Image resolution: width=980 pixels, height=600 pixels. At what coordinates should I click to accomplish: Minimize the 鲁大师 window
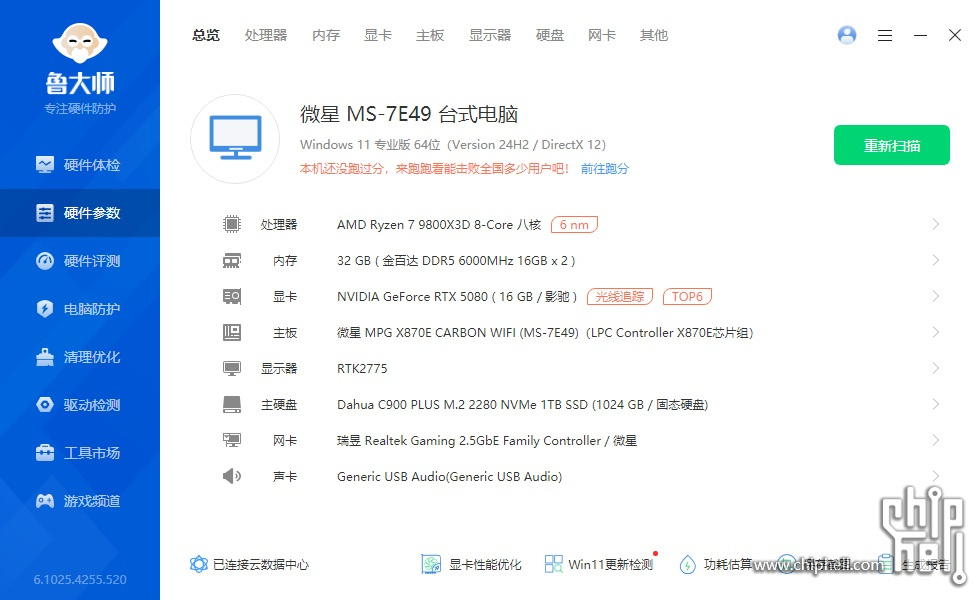point(920,36)
